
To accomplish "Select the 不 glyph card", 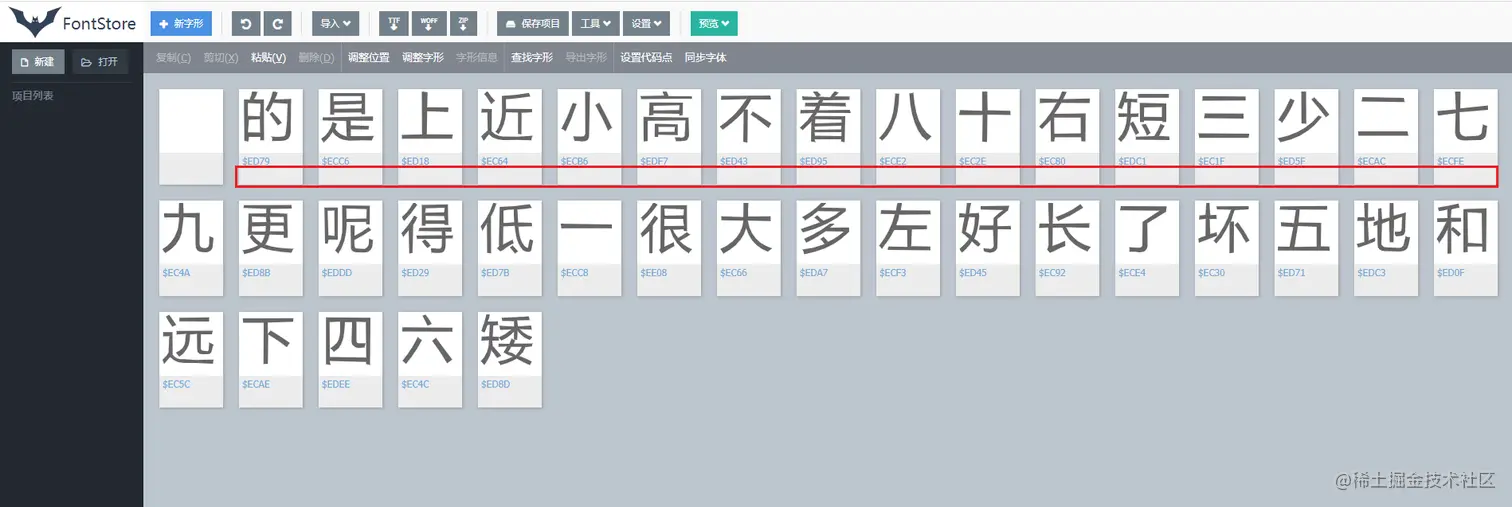I will click(749, 136).
